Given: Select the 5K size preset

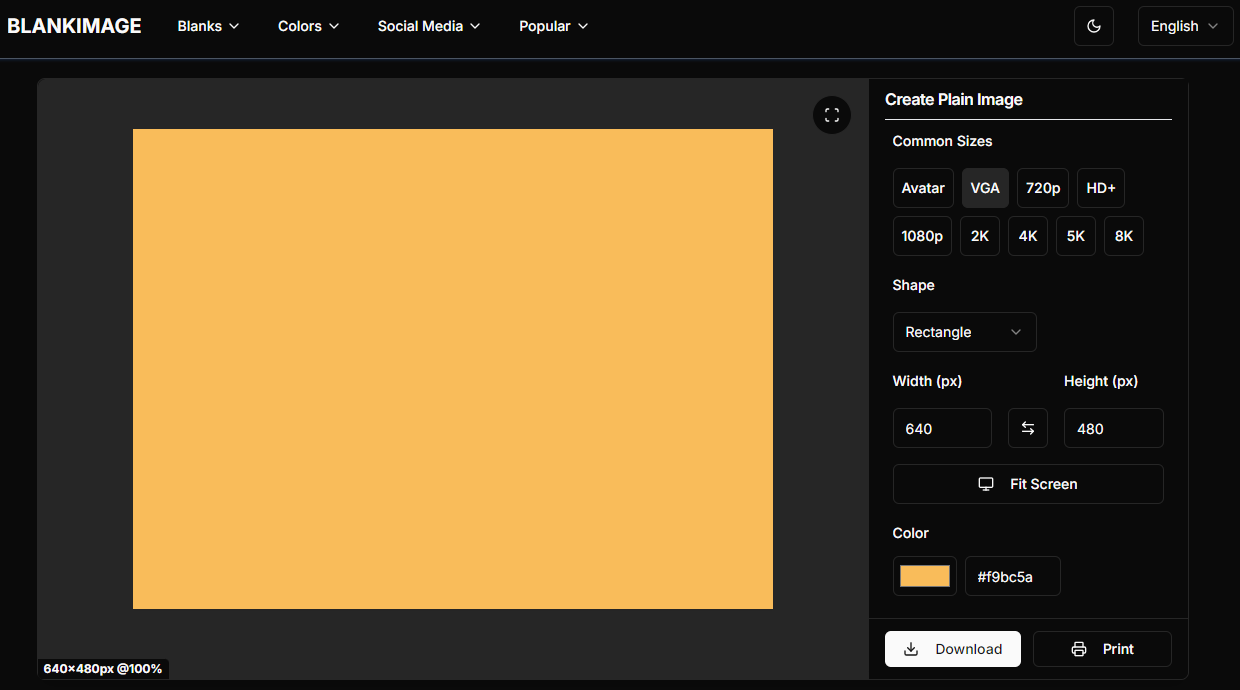Looking at the screenshot, I should pos(1076,236).
